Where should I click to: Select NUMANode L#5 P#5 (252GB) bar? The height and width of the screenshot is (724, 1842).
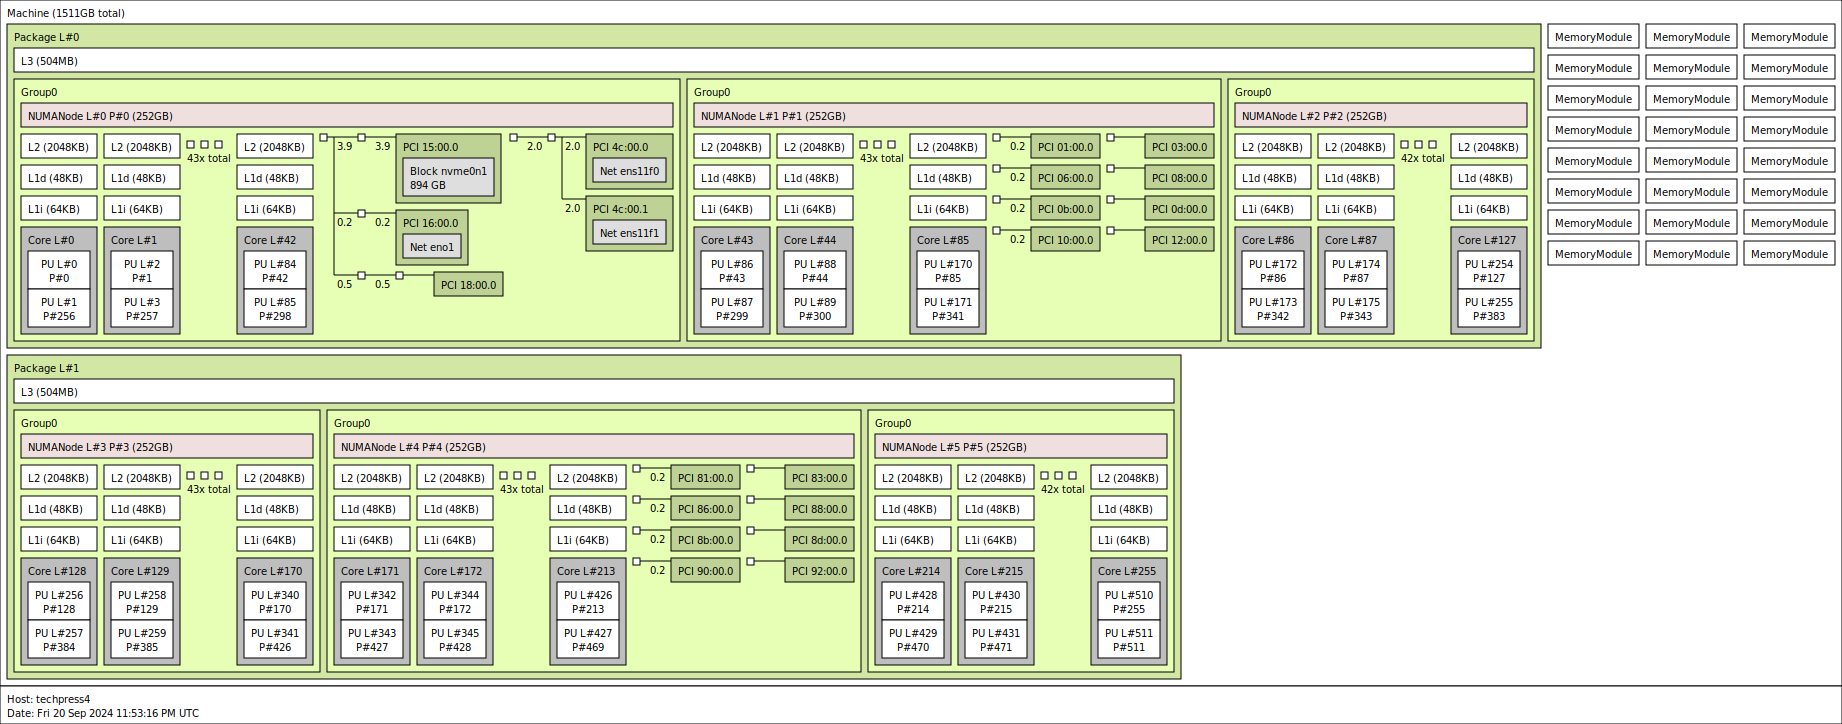(1021, 447)
